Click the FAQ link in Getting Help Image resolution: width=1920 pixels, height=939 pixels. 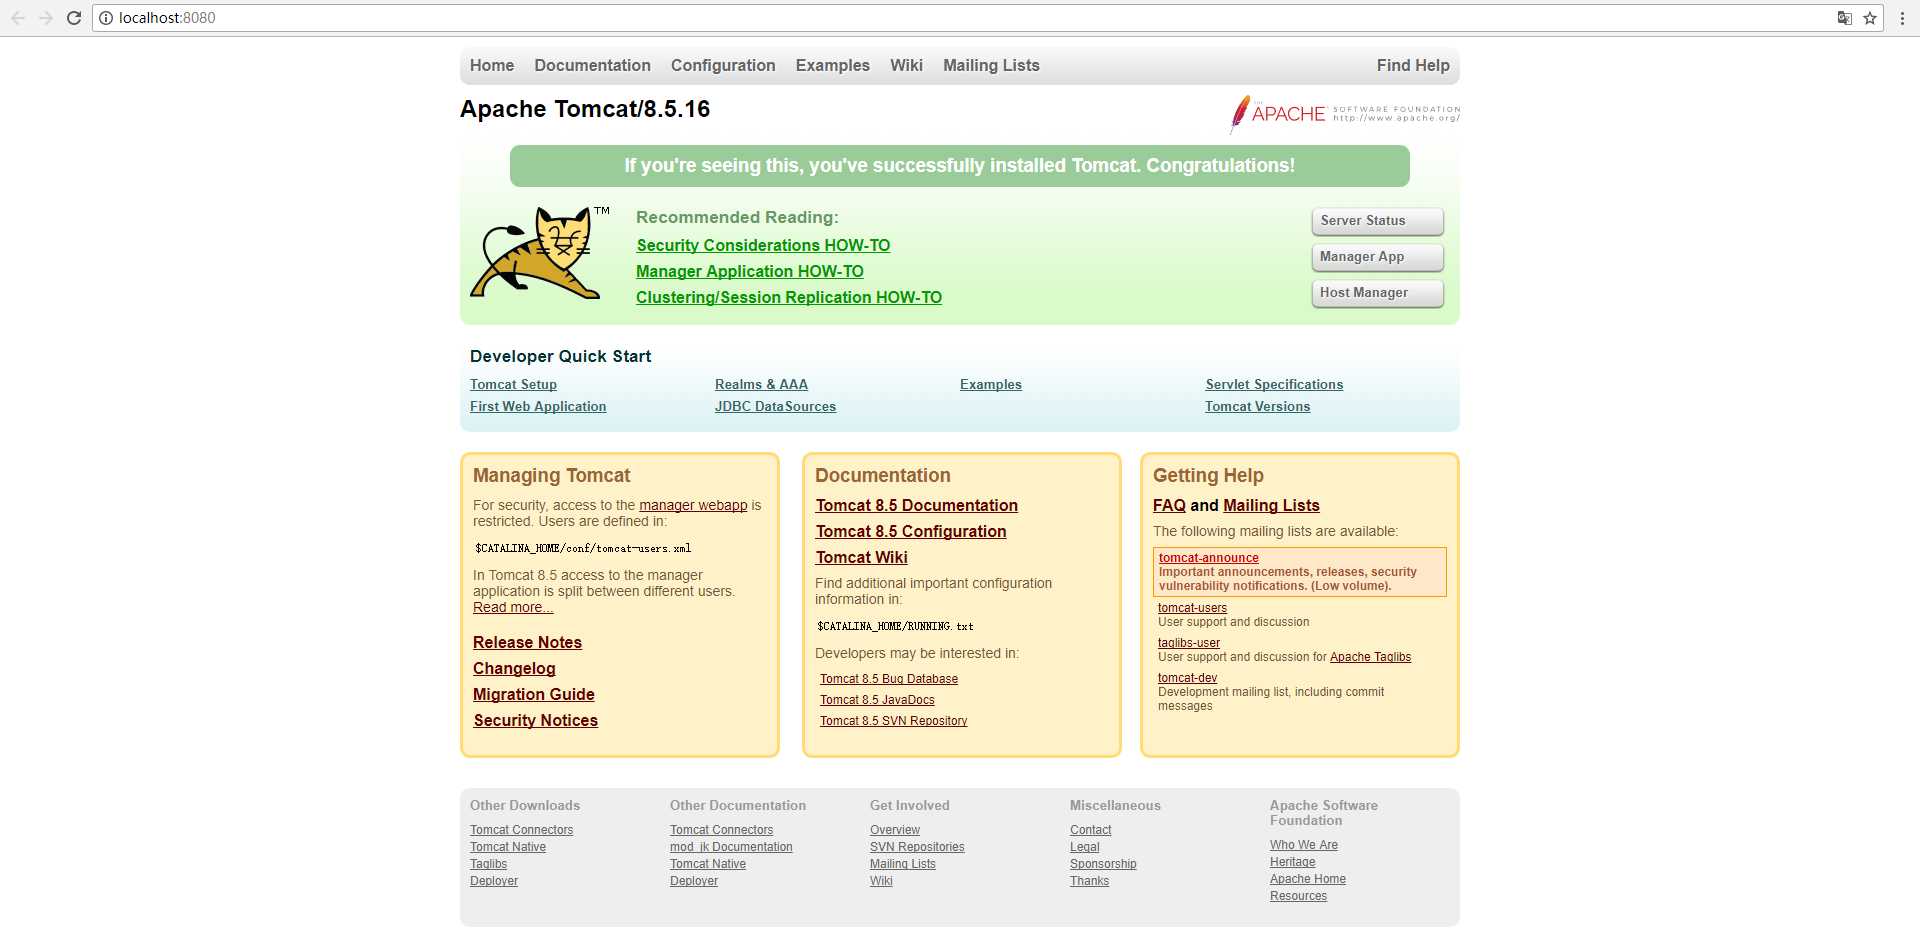click(x=1169, y=505)
